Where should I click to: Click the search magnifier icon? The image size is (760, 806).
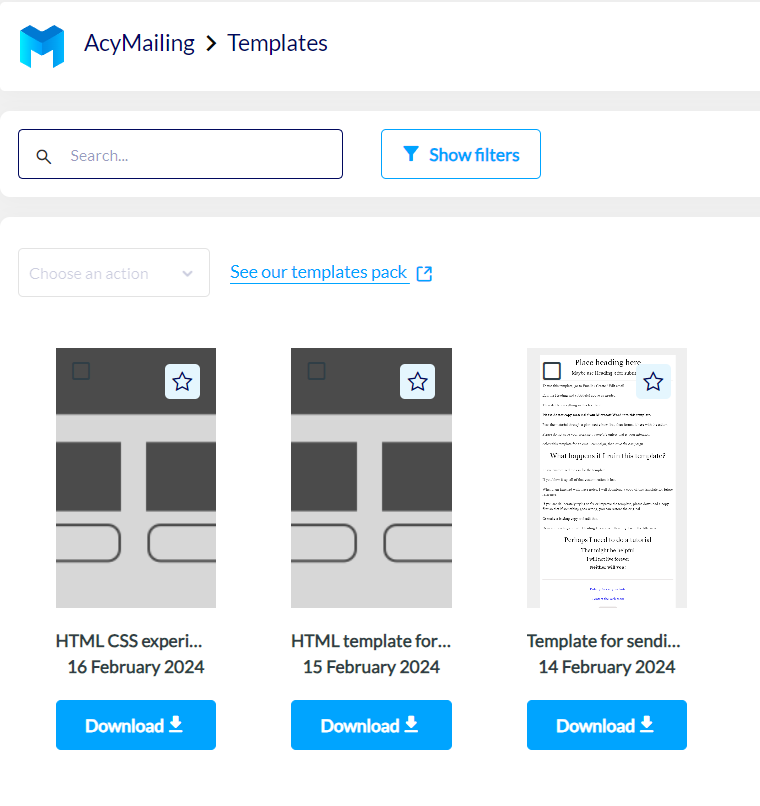tap(44, 156)
